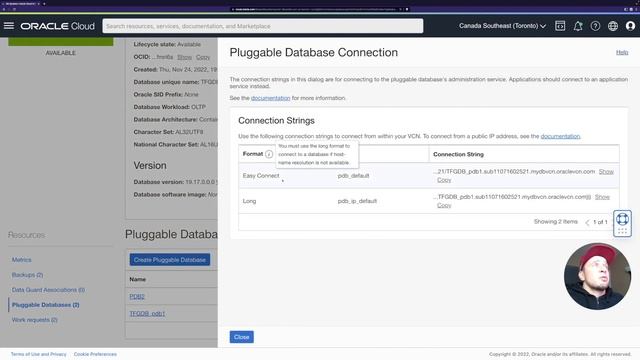
Task: Select Pluggable Databases (2) in Resources
Action: [45, 305]
